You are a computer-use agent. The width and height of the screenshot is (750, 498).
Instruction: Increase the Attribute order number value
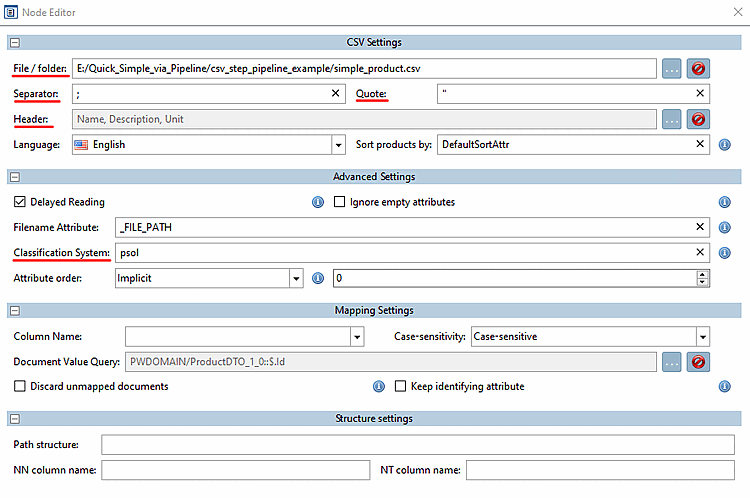702,274
